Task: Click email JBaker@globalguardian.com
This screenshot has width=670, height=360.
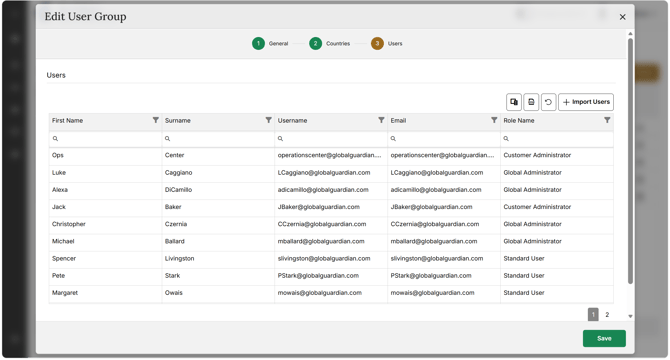Action: coord(432,207)
